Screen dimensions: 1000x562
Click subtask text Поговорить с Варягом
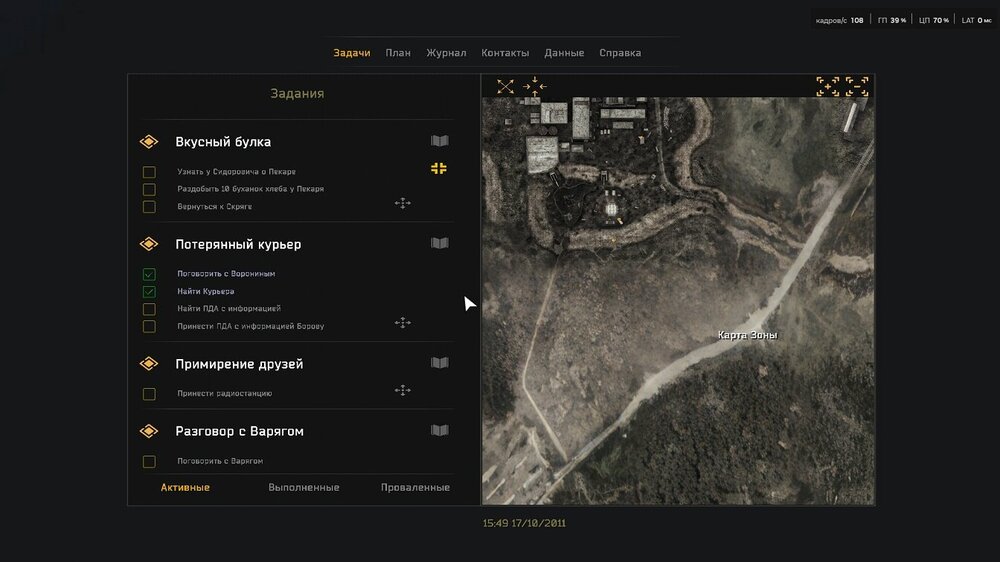pyautogui.click(x=220, y=461)
